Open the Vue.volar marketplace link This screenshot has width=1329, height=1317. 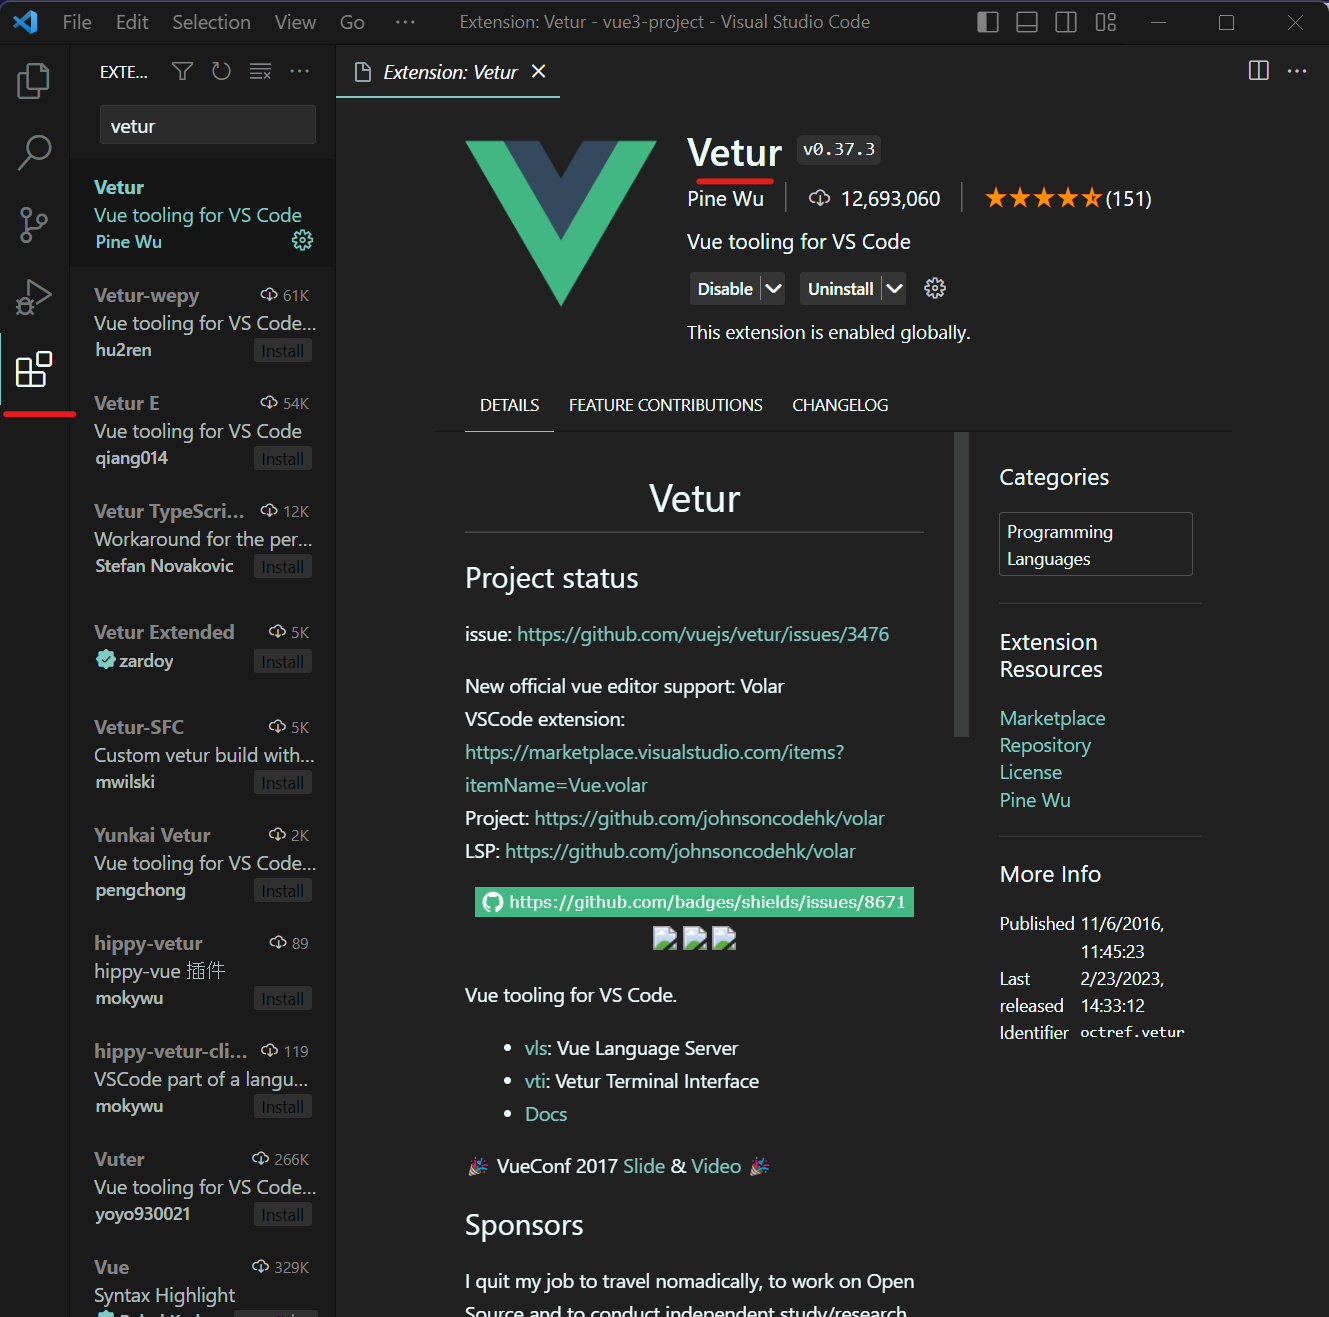click(x=654, y=768)
